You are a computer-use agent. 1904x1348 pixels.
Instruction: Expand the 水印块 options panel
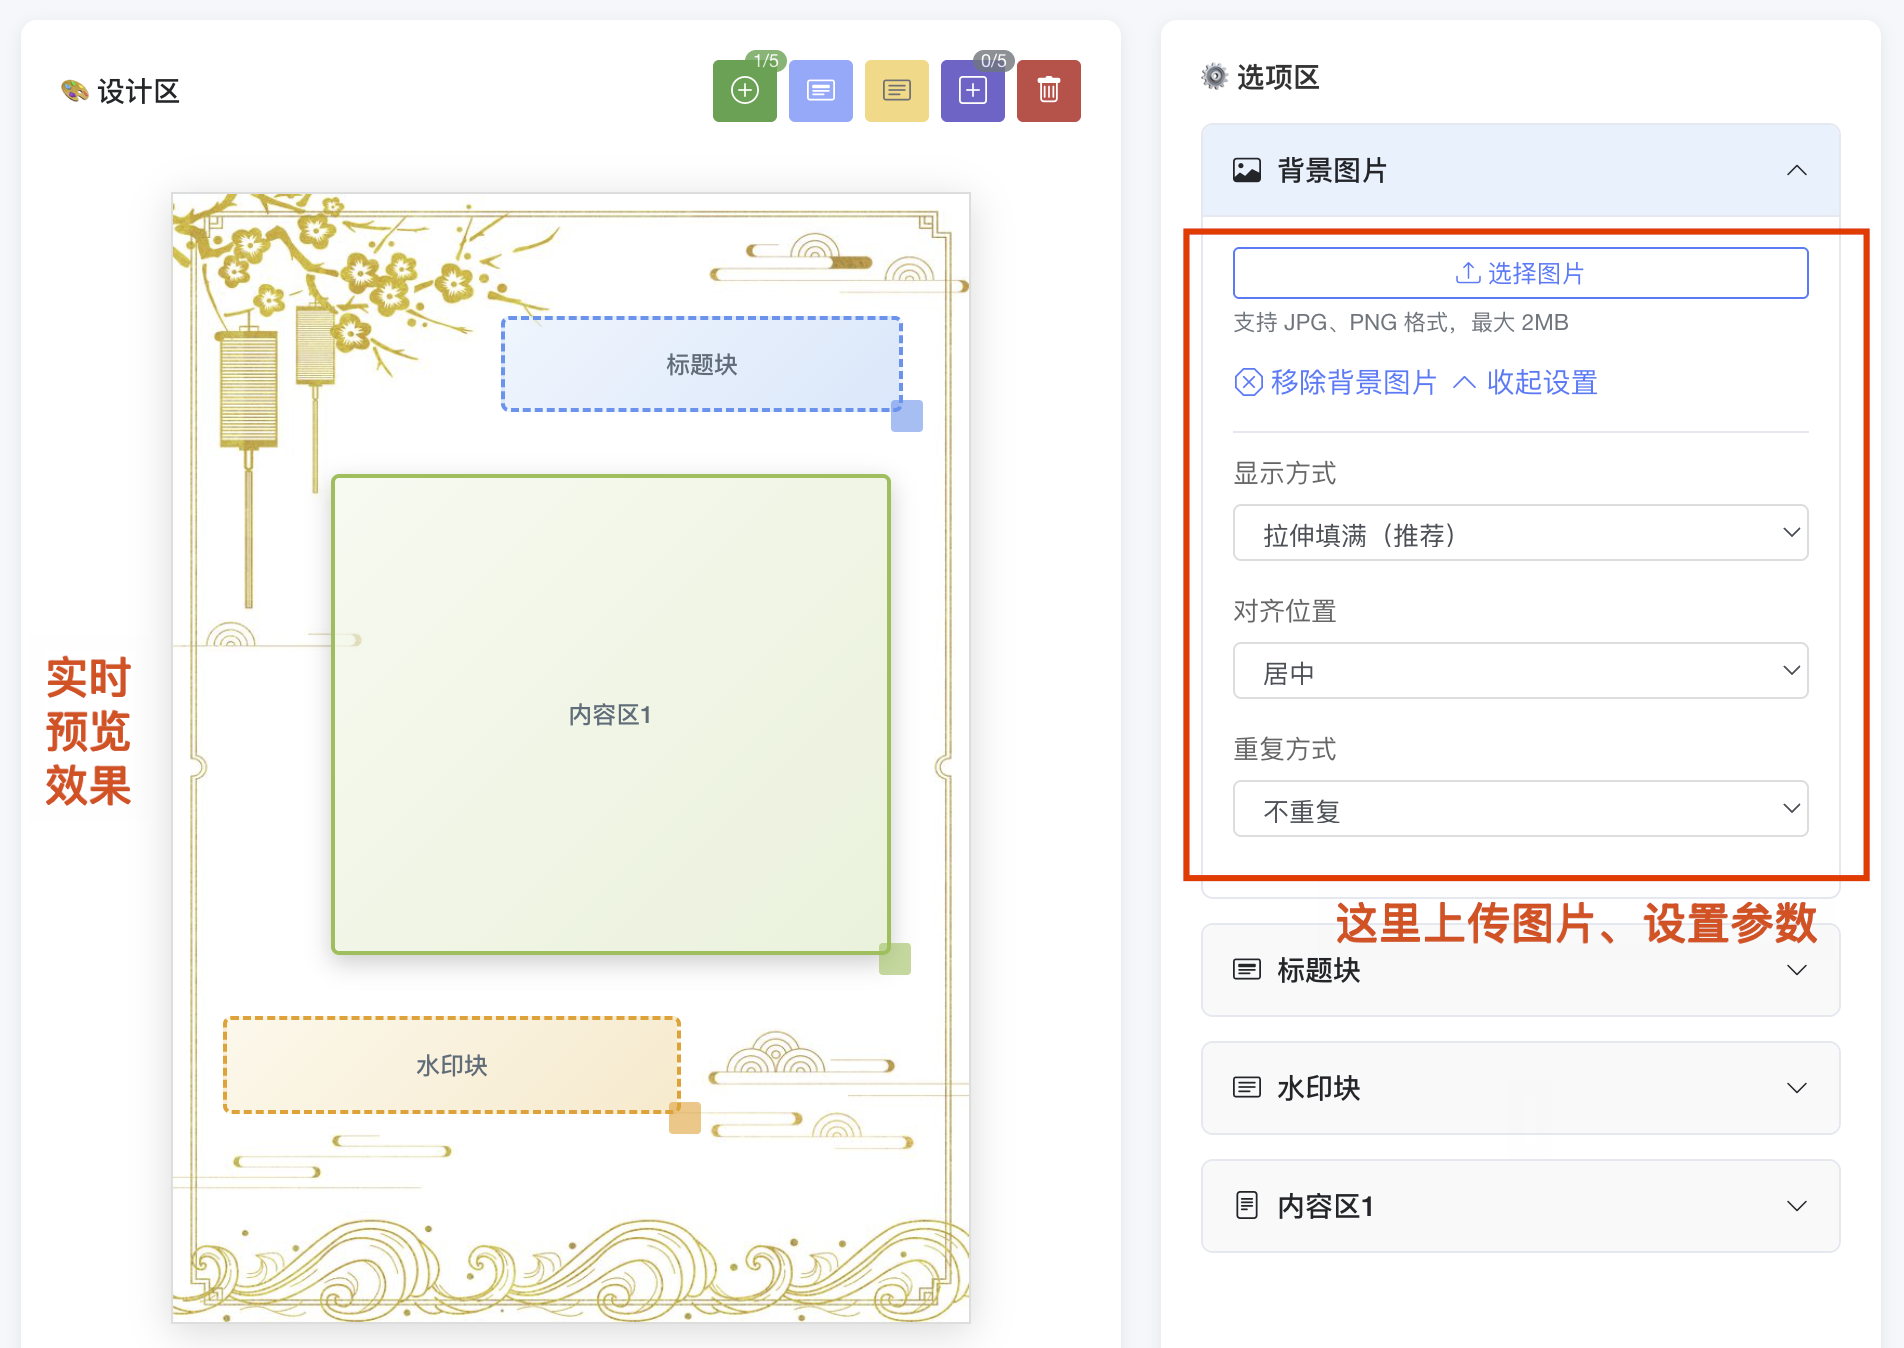click(1796, 1088)
